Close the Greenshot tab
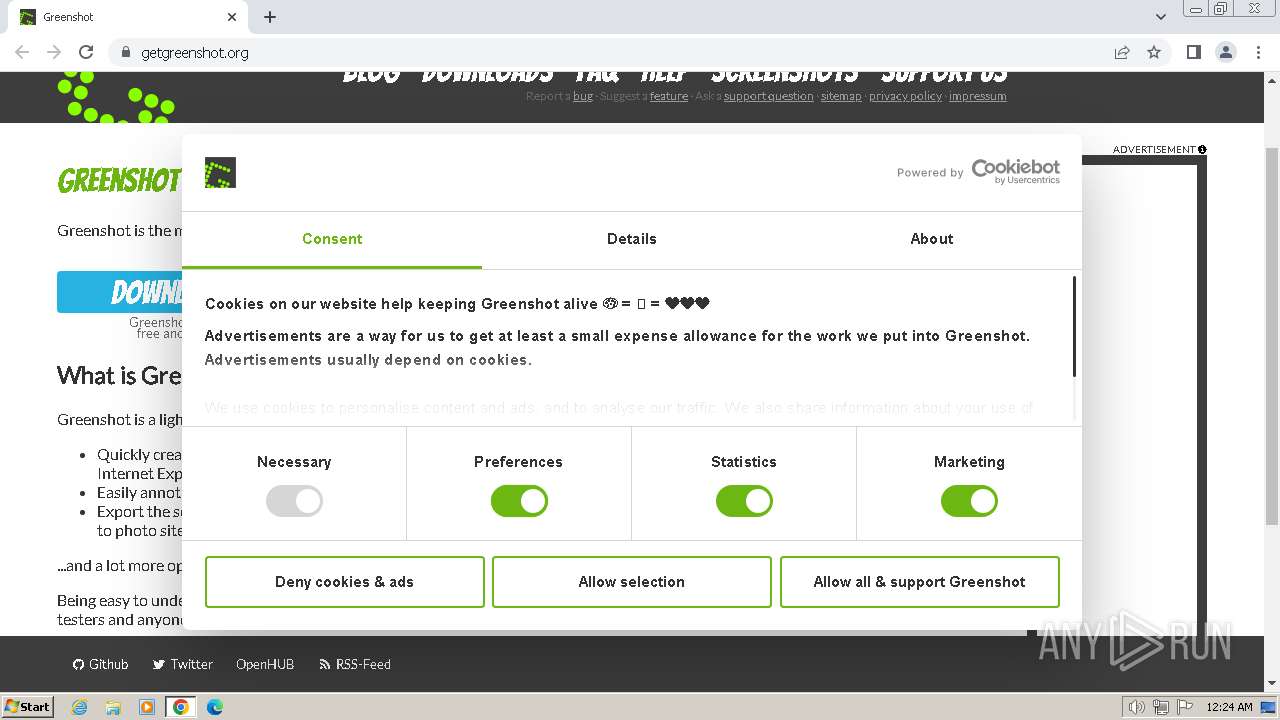1280x720 pixels. click(232, 17)
